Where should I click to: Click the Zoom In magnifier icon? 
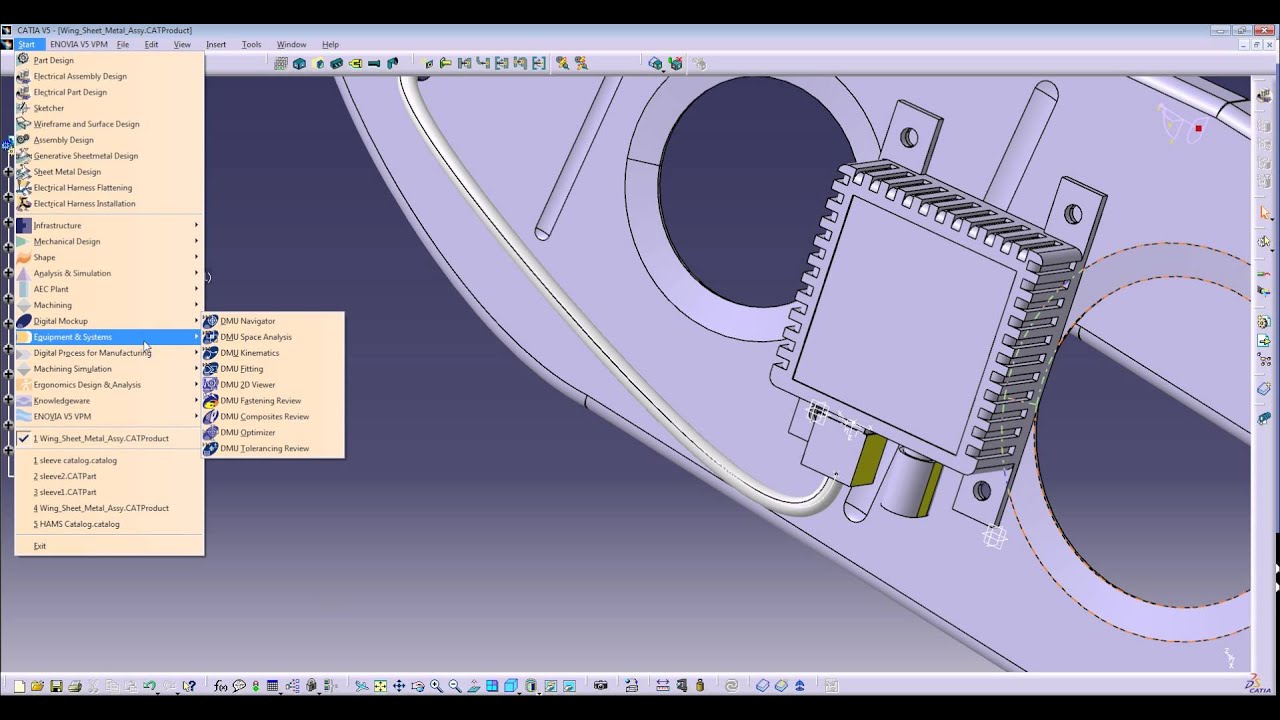tap(436, 686)
